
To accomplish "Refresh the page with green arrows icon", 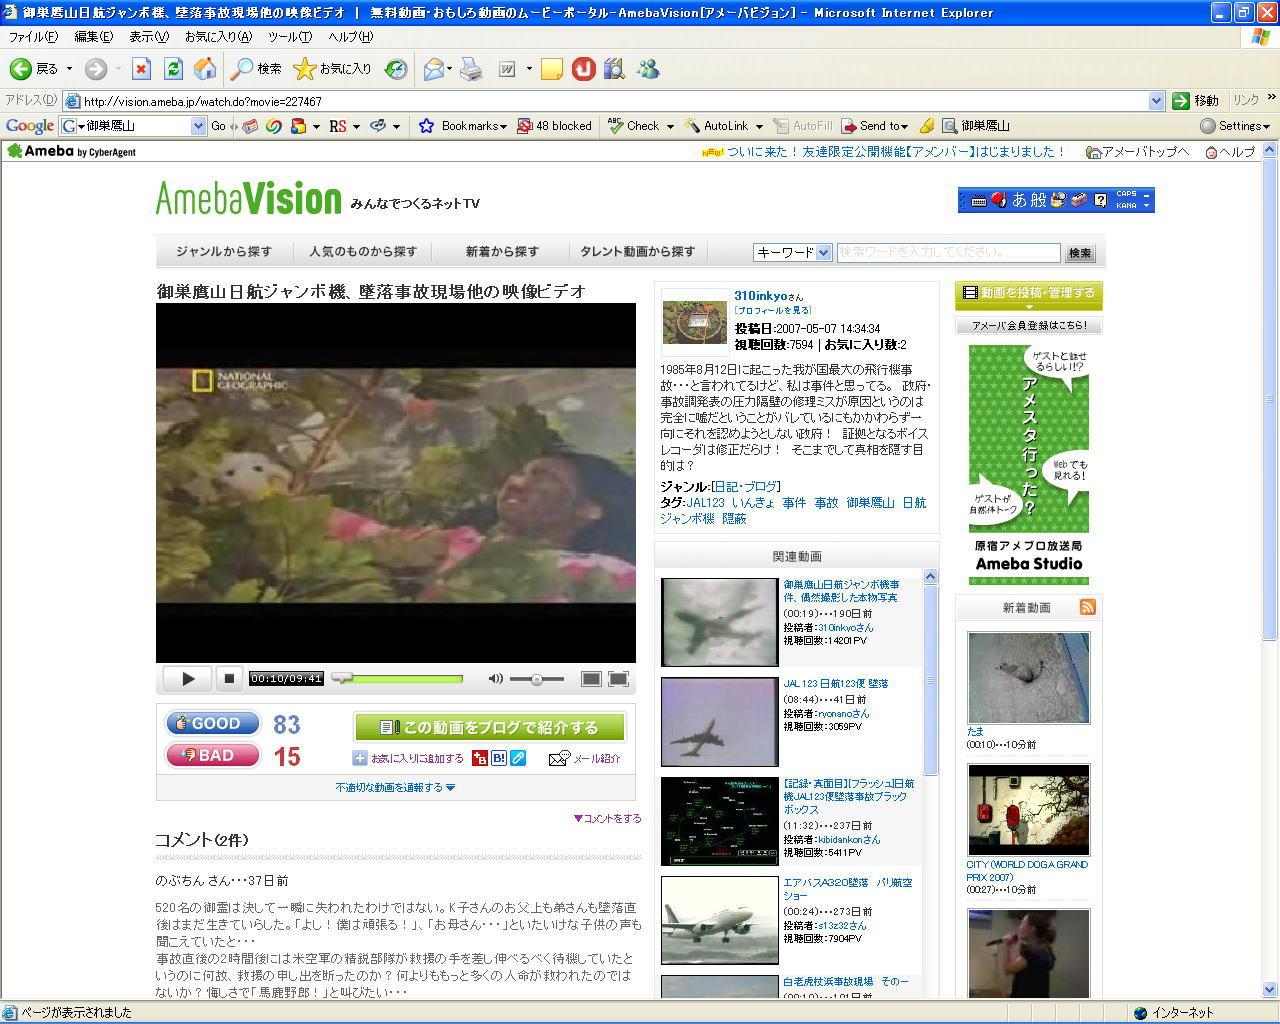I will click(173, 69).
